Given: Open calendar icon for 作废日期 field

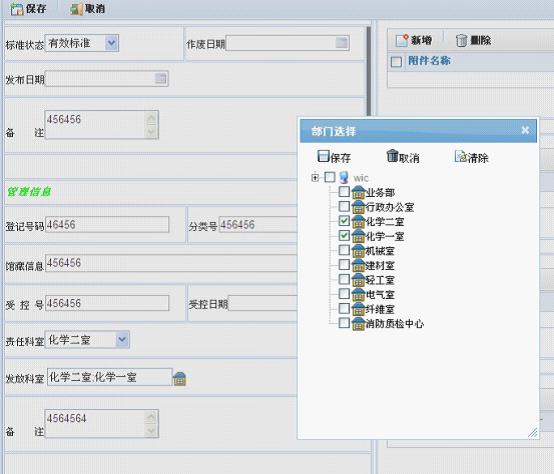Looking at the screenshot, I should point(341,43).
